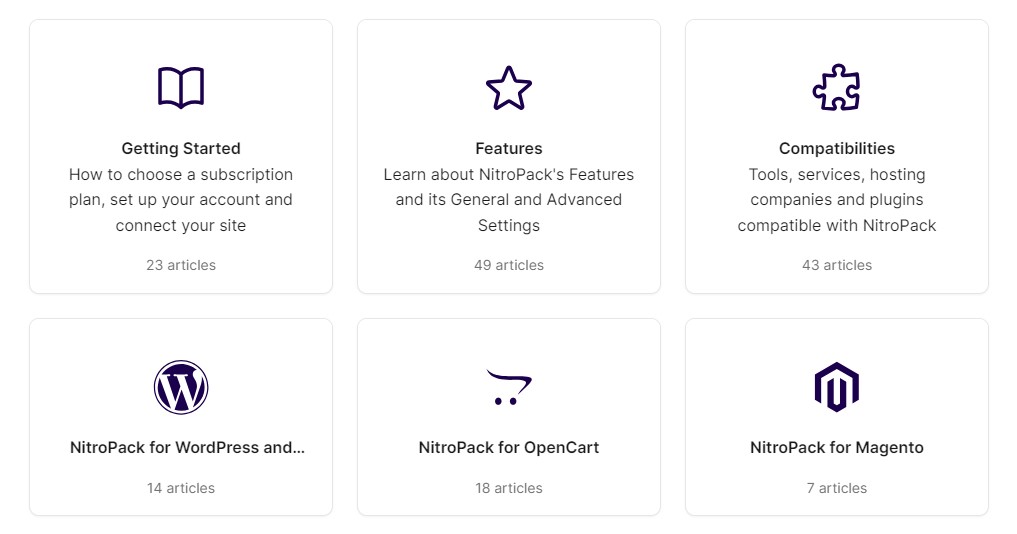Image resolution: width=1017 pixels, height=534 pixels.
Task: Click the open book icon
Action: [181, 88]
